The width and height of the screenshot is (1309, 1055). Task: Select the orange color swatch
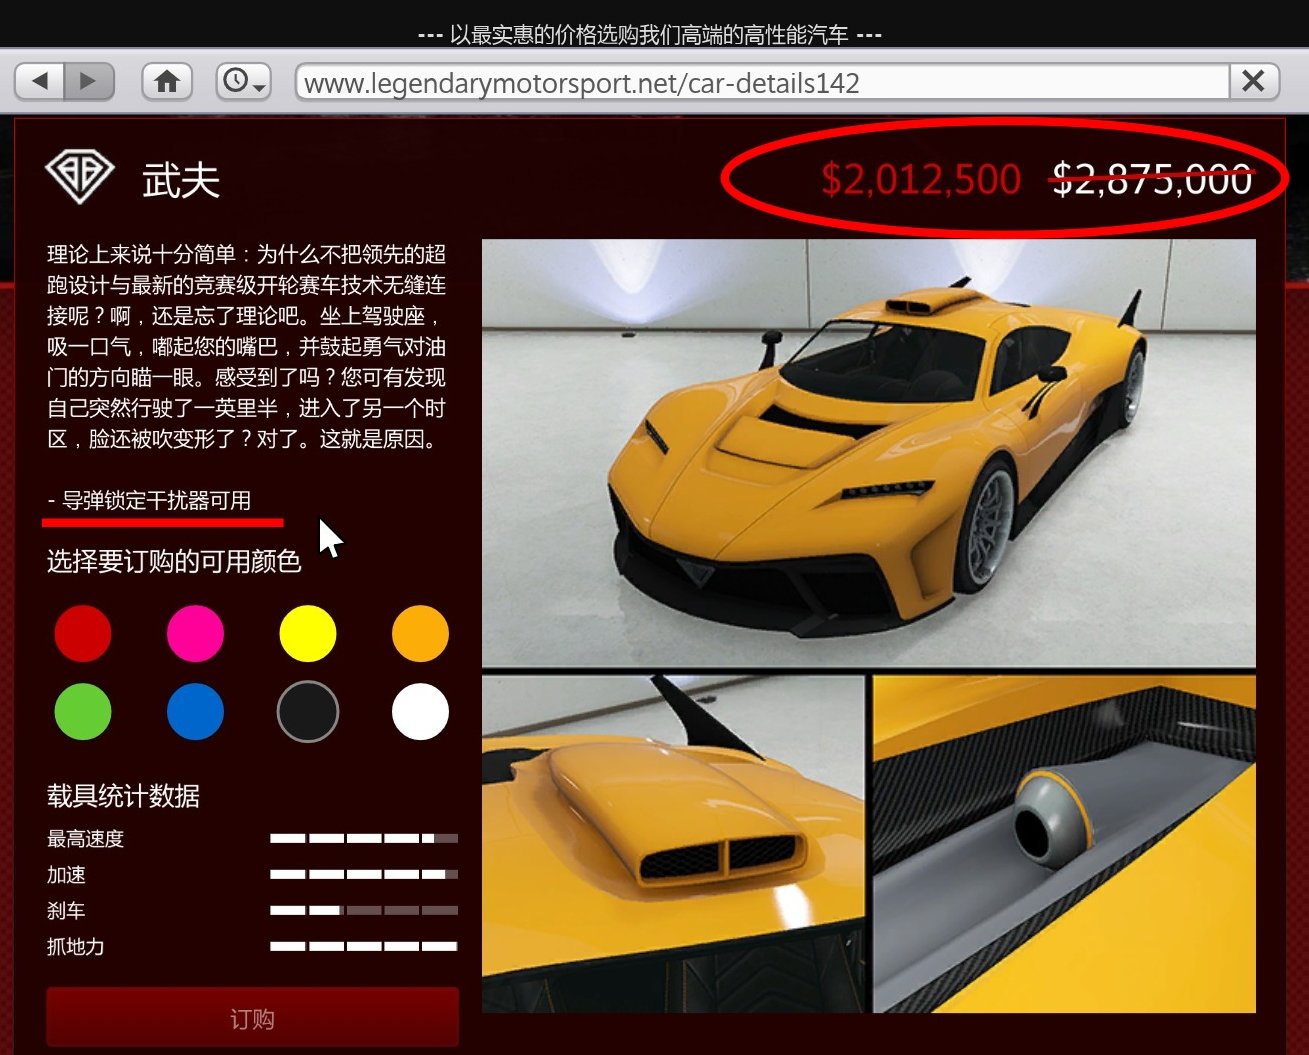pos(420,633)
